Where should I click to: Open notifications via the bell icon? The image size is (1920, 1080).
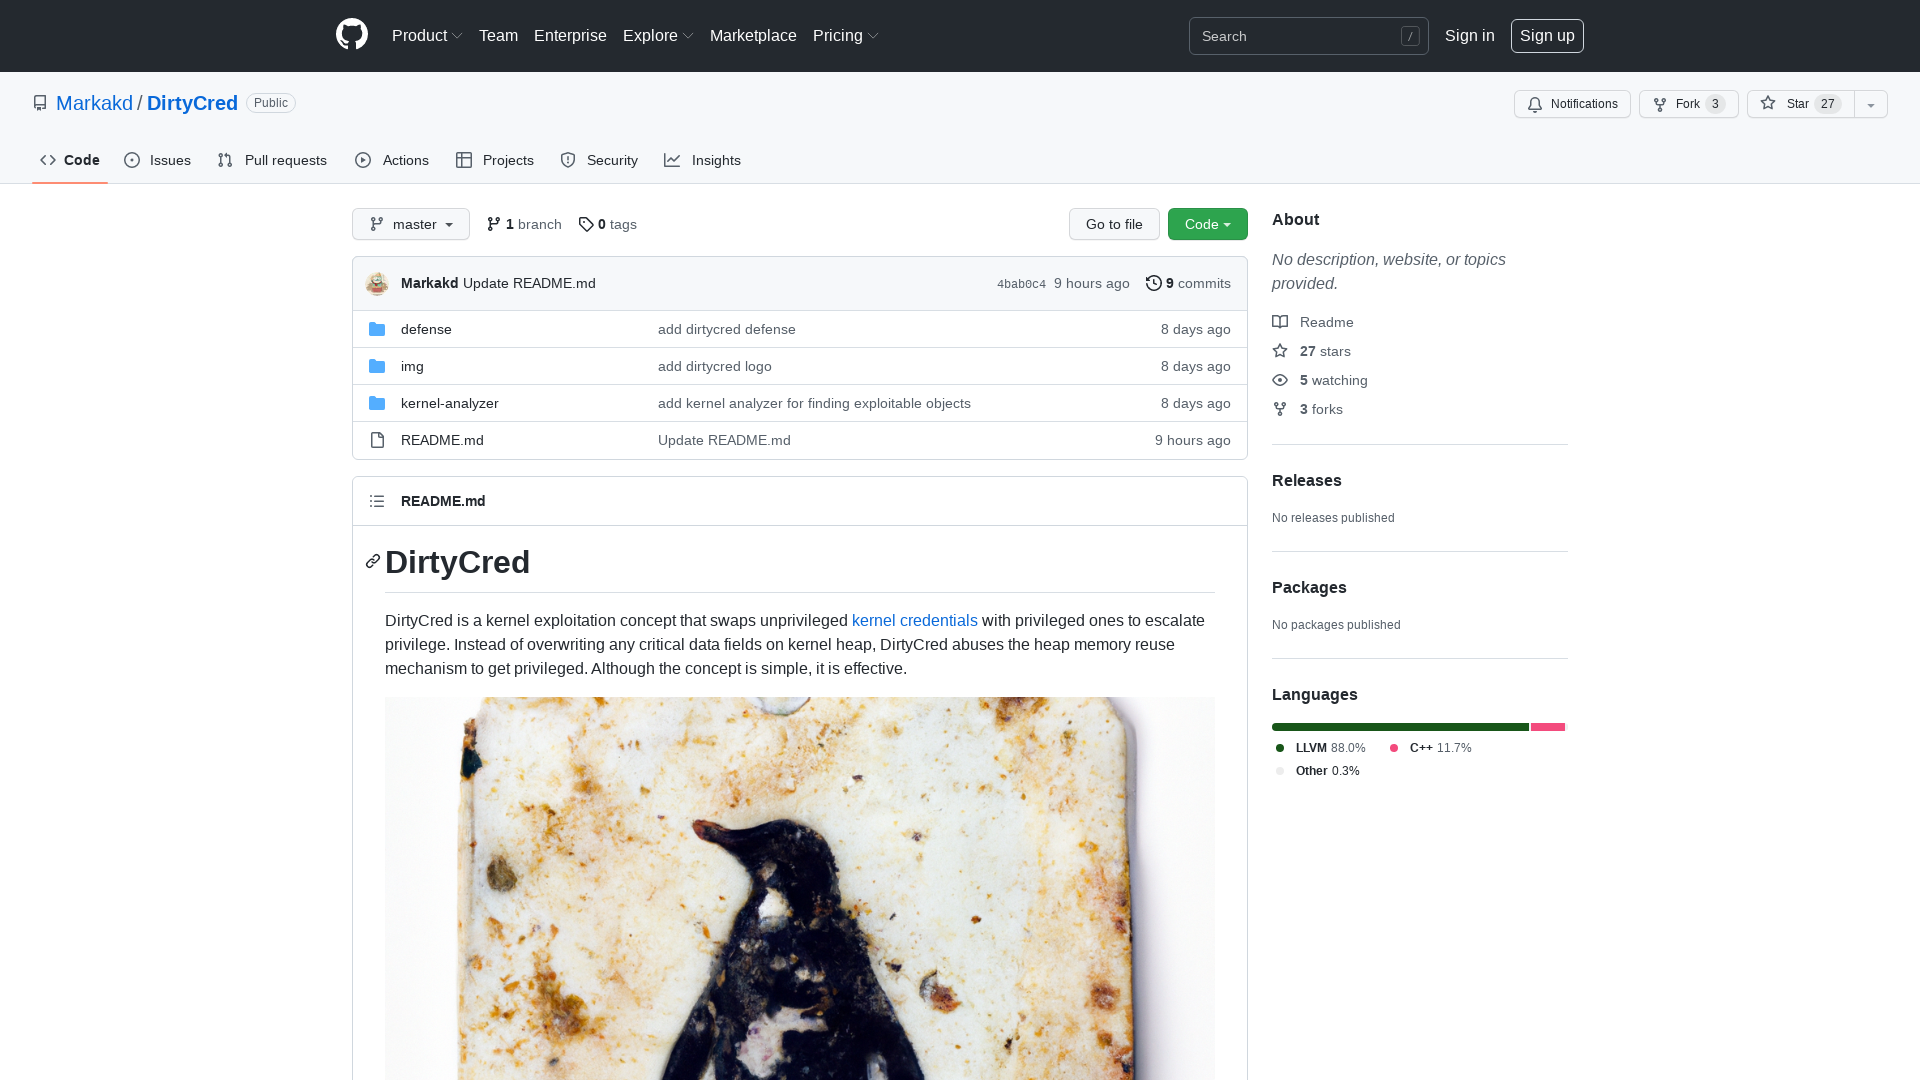click(x=1535, y=104)
